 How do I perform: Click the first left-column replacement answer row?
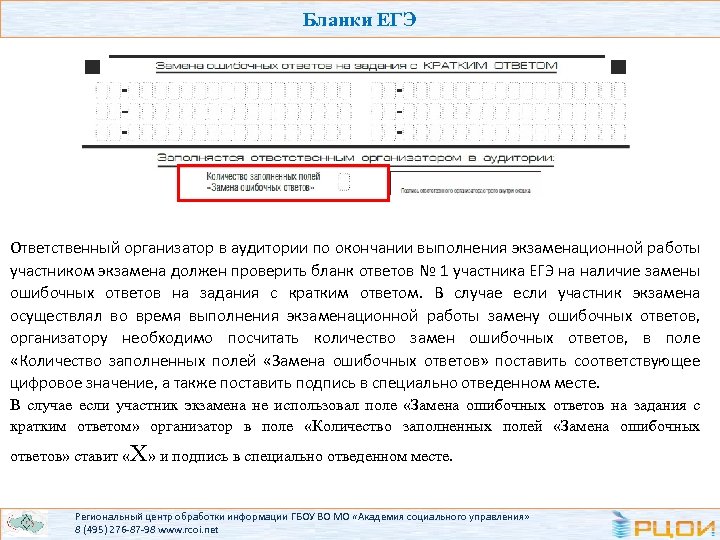(224, 90)
